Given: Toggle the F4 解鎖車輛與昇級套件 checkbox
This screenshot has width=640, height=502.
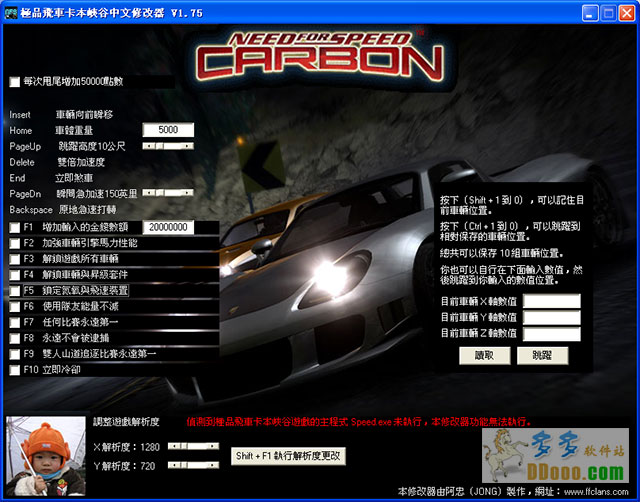Looking at the screenshot, I should [15, 275].
